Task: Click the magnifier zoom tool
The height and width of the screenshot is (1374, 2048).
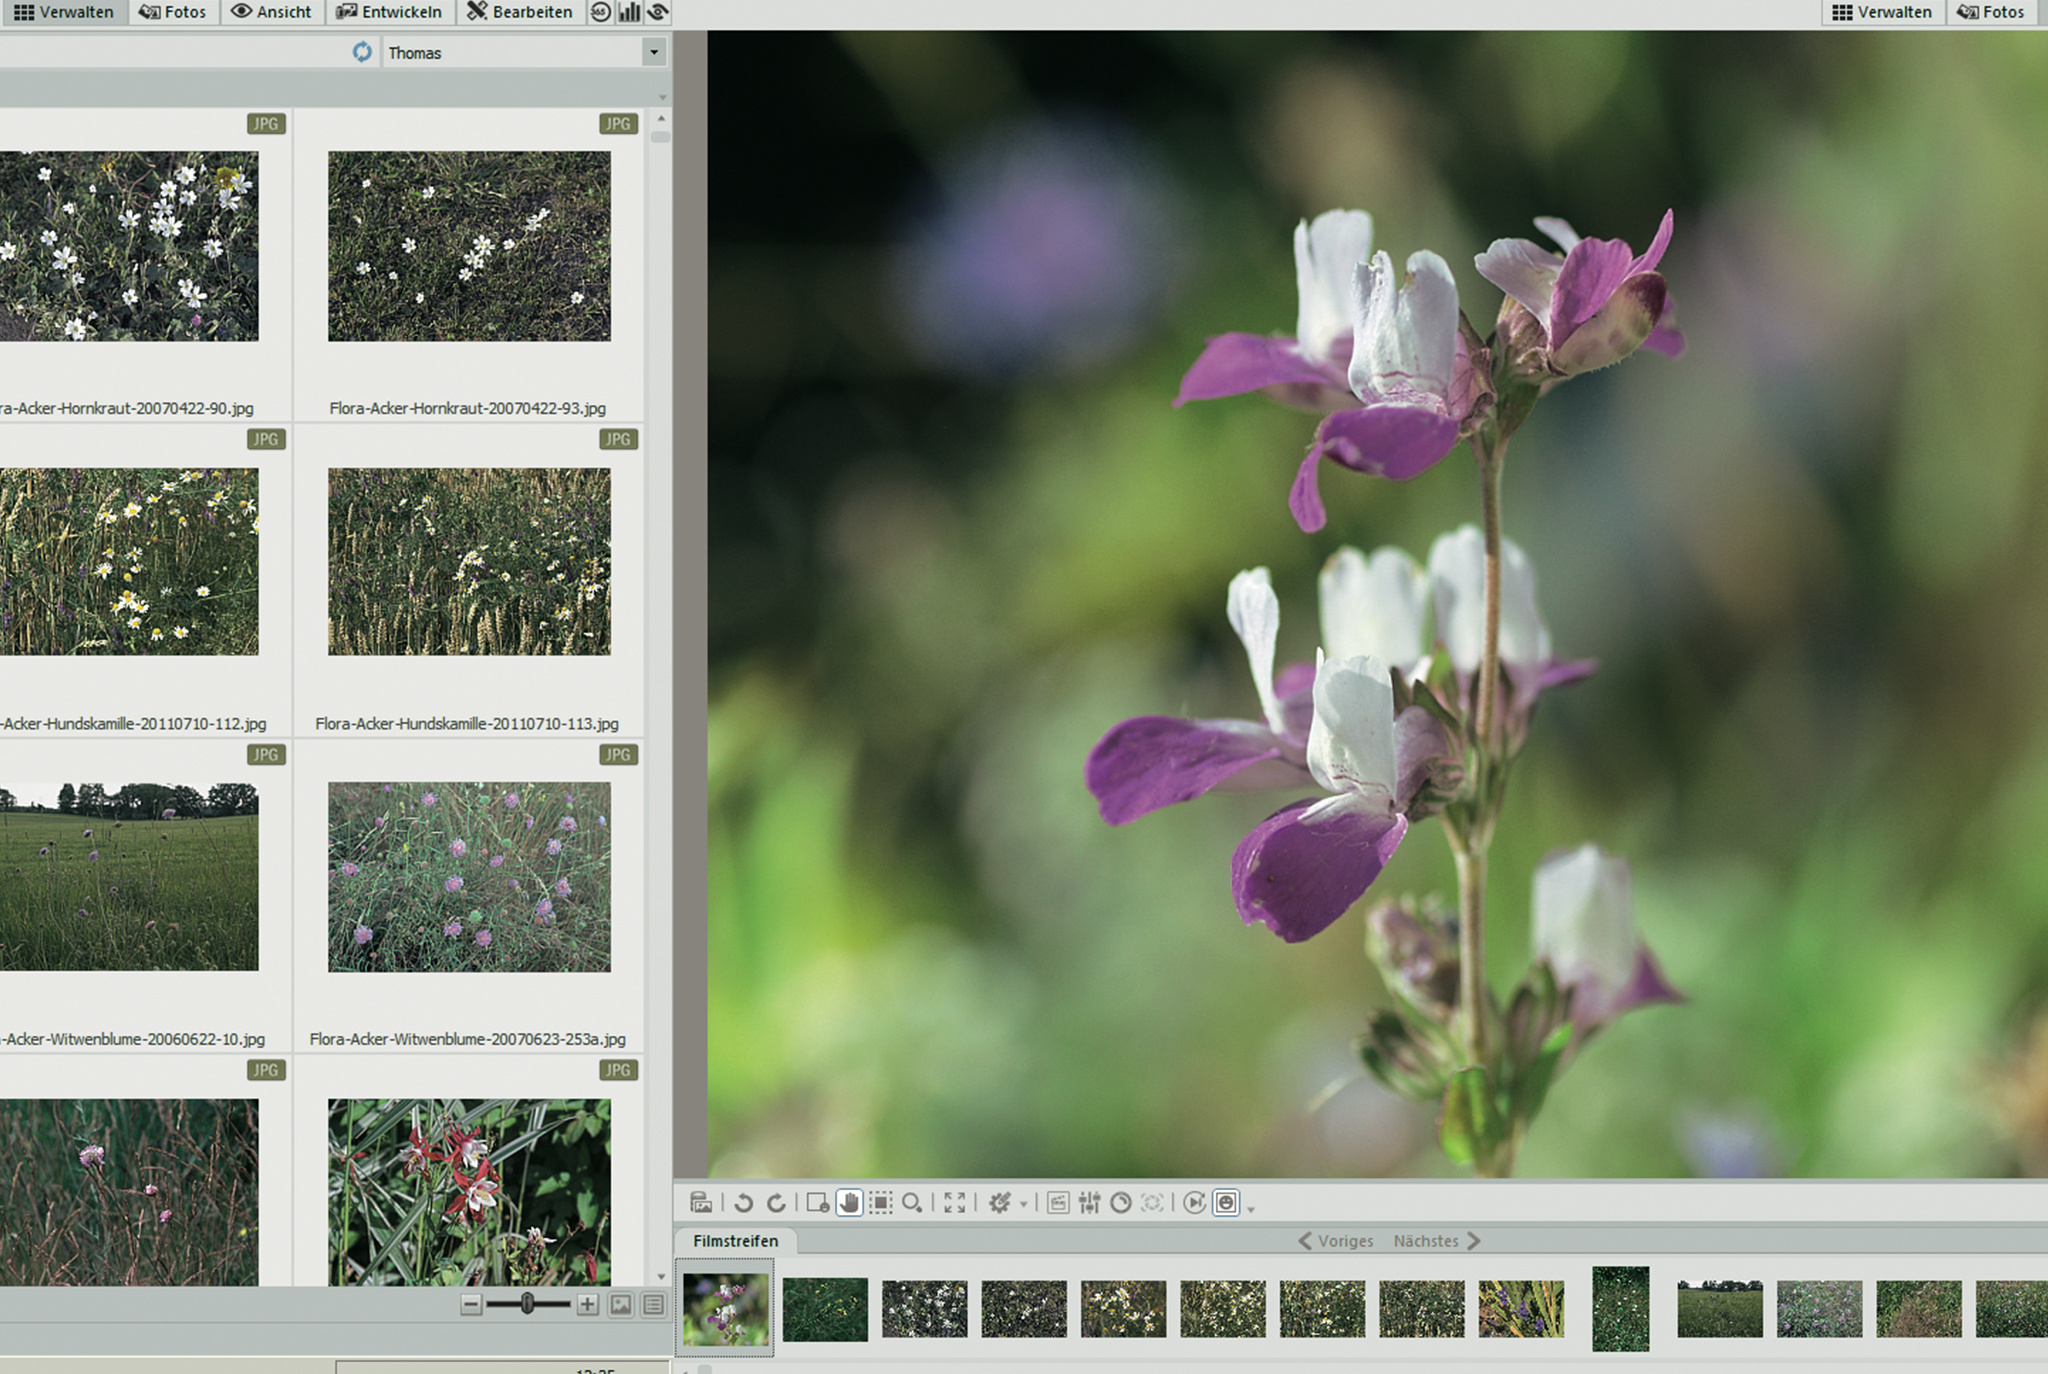Action: click(912, 1203)
